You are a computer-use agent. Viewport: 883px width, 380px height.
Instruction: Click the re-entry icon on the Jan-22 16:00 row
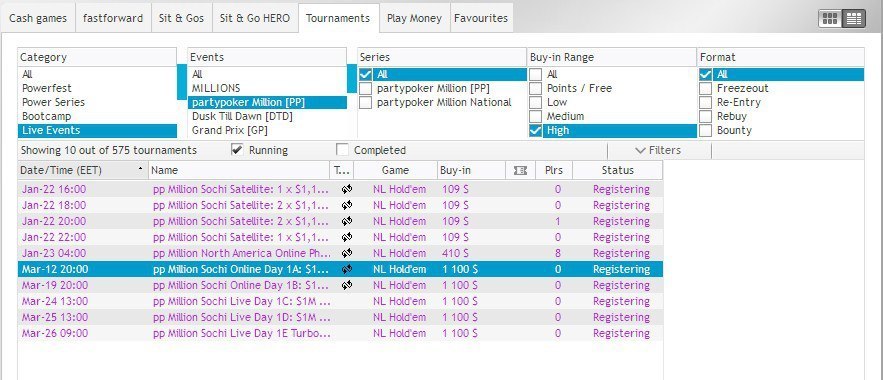[346, 190]
